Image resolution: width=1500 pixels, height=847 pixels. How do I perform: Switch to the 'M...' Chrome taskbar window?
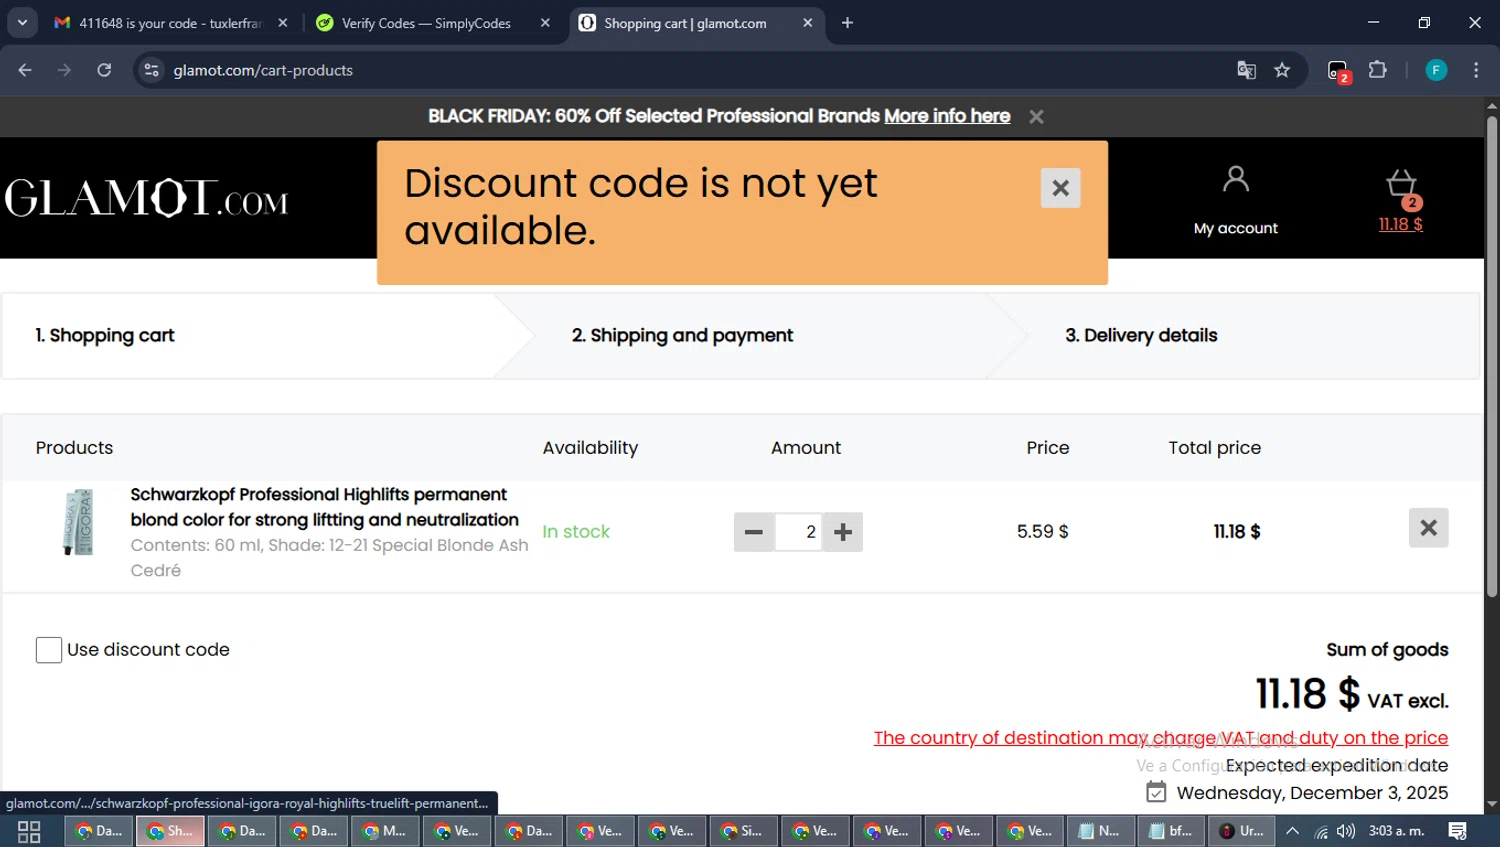[x=385, y=831]
